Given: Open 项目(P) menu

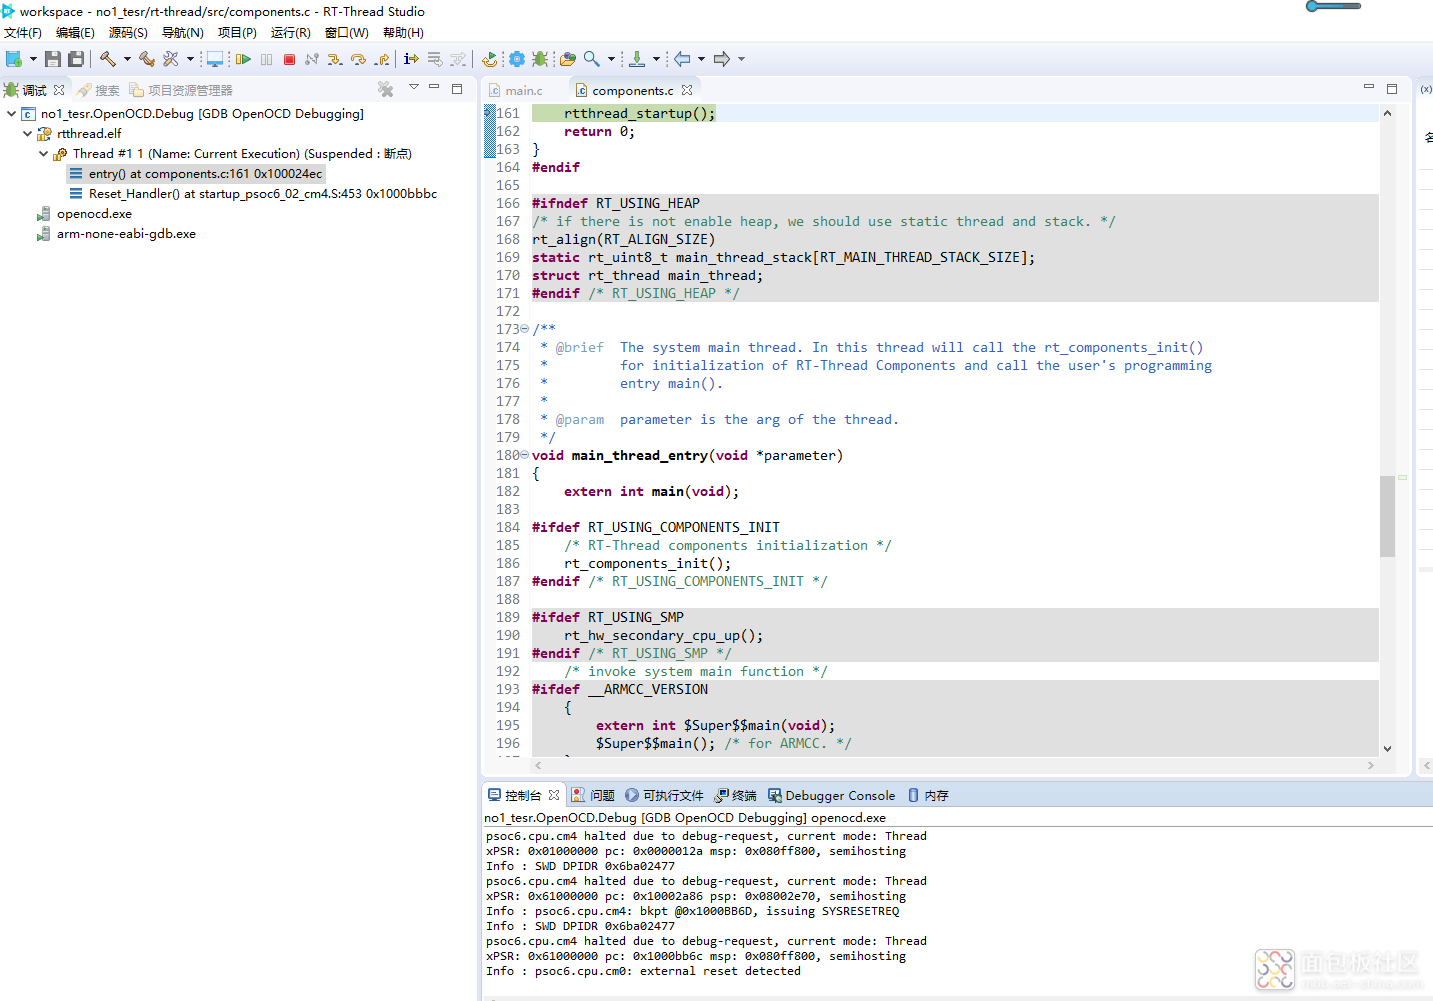Looking at the screenshot, I should click(237, 33).
